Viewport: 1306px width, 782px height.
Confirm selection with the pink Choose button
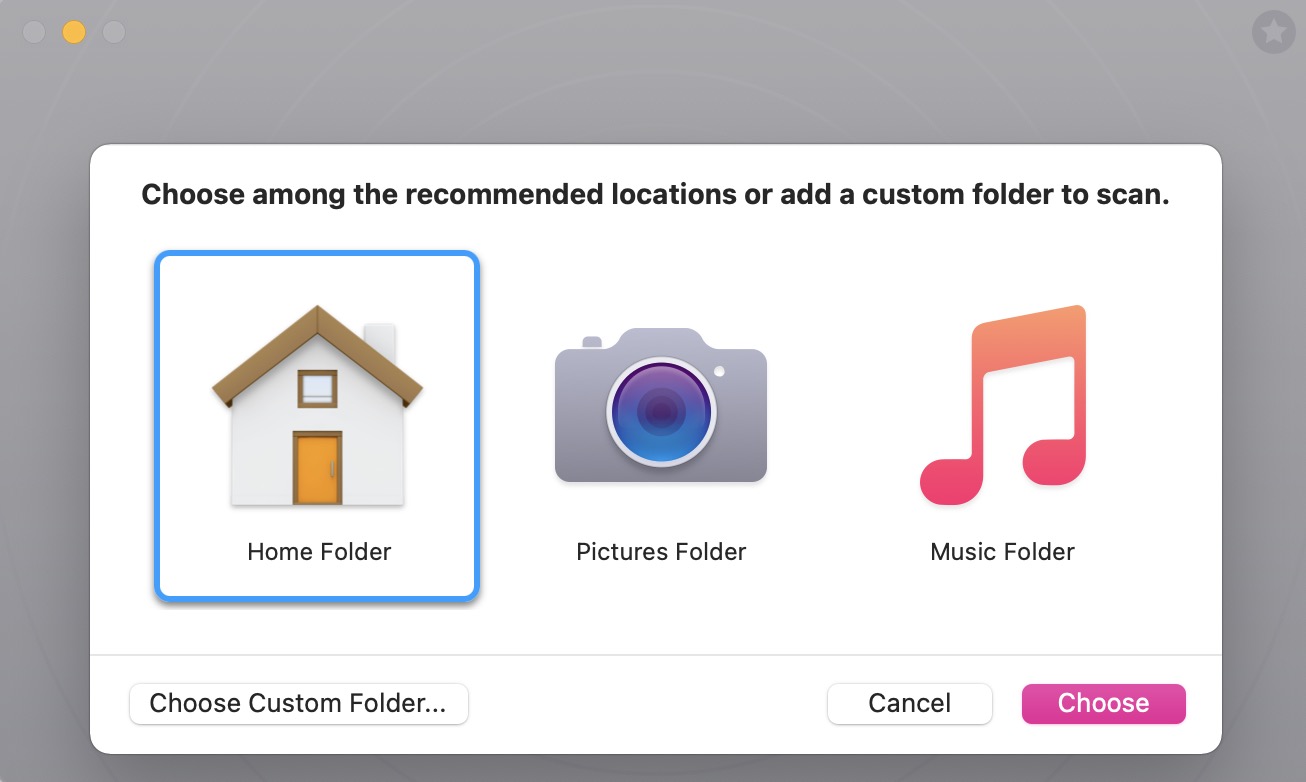point(1104,704)
